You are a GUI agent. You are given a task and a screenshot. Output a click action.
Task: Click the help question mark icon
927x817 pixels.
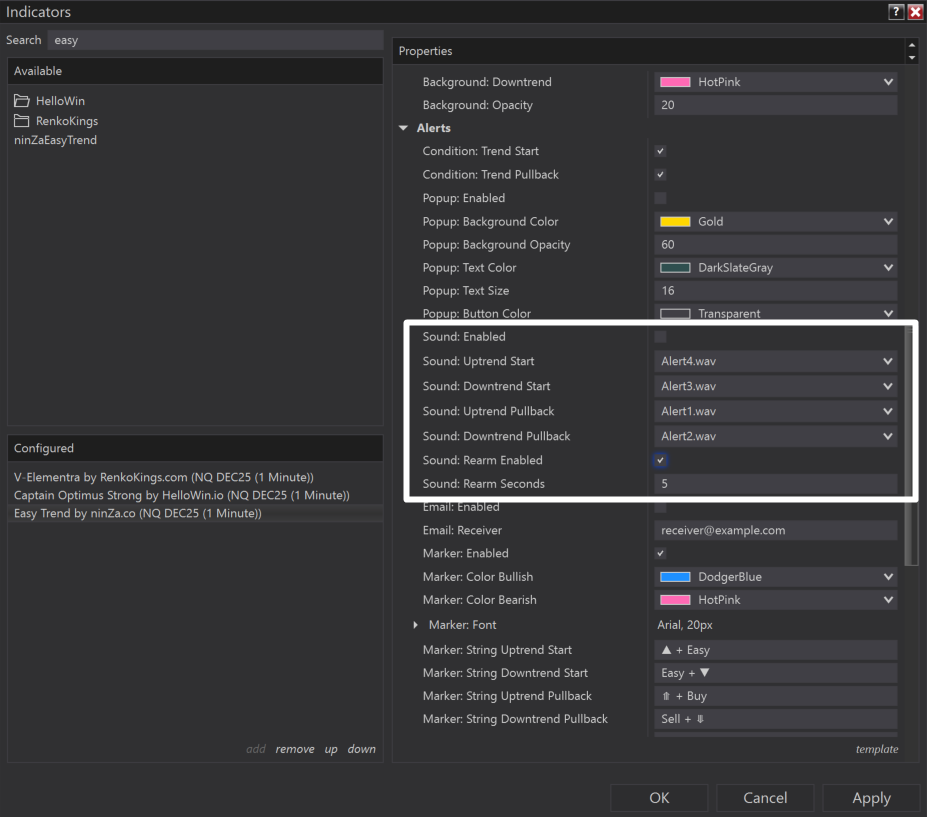point(896,12)
